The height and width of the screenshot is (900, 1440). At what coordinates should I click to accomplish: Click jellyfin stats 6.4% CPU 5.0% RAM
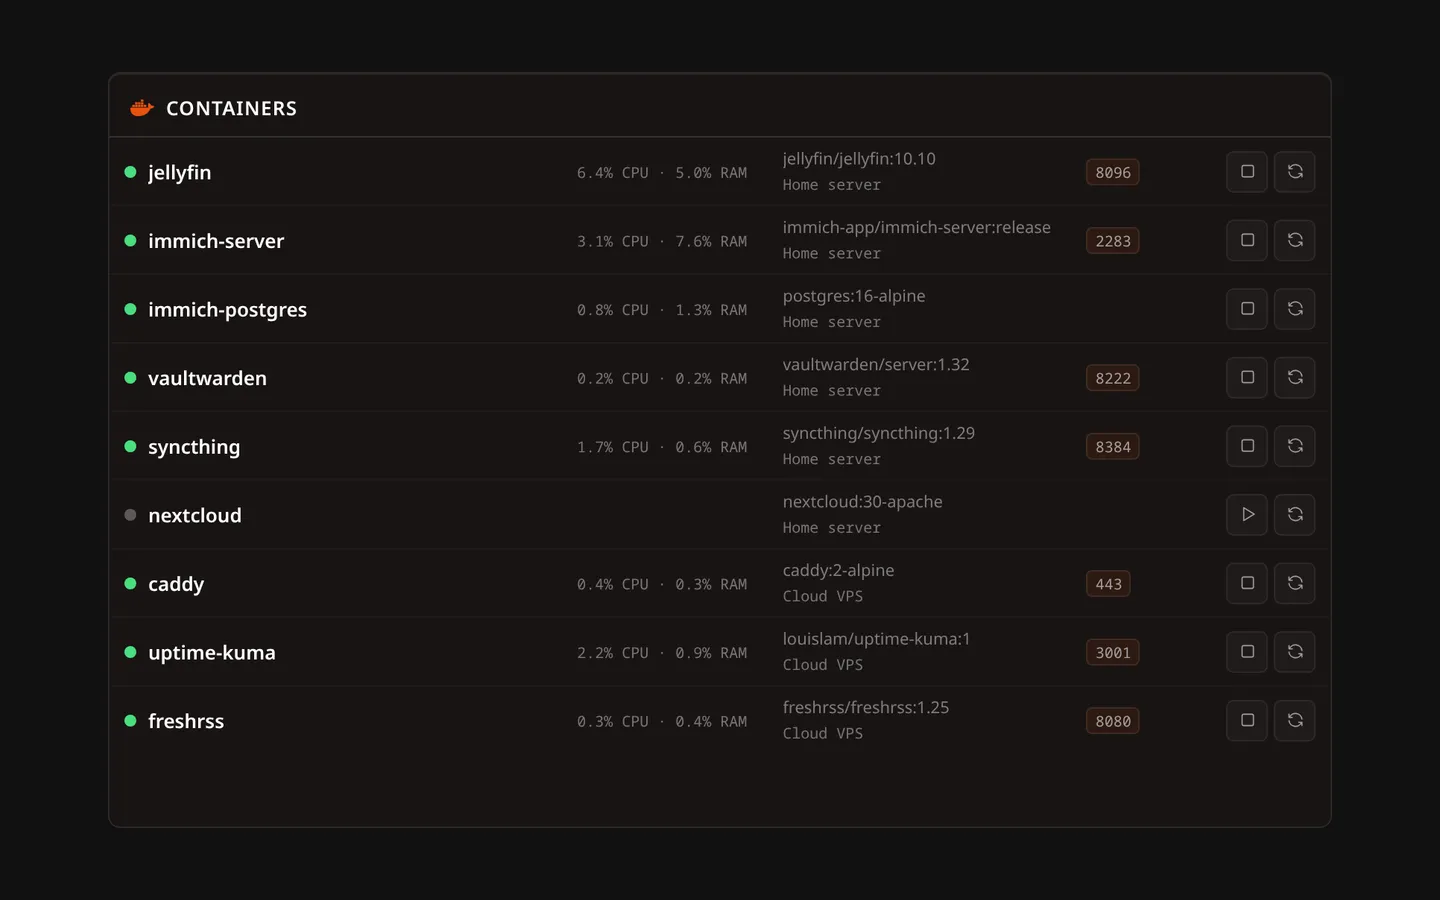pyautogui.click(x=662, y=173)
